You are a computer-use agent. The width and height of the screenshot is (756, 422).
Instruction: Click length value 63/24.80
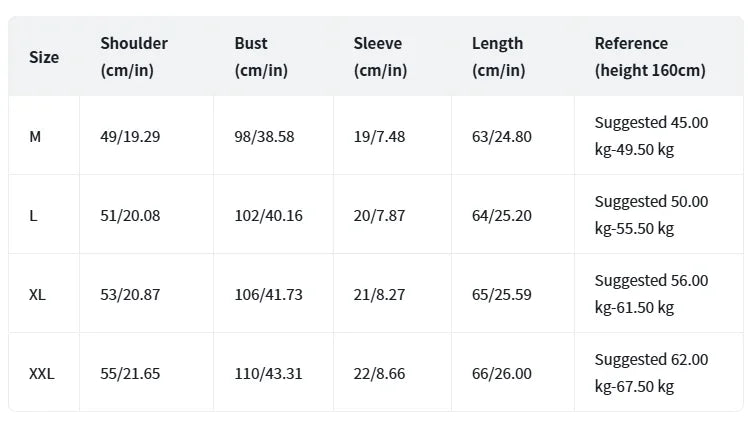(x=501, y=136)
